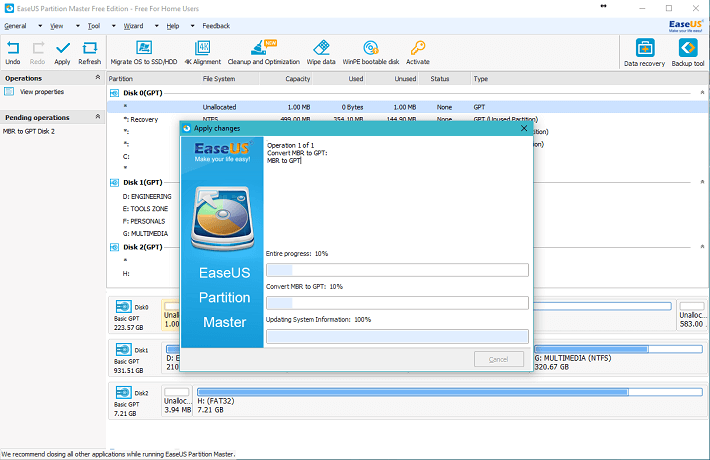Open the 4K Alignment tool
This screenshot has height=460, width=710.
click(x=202, y=53)
